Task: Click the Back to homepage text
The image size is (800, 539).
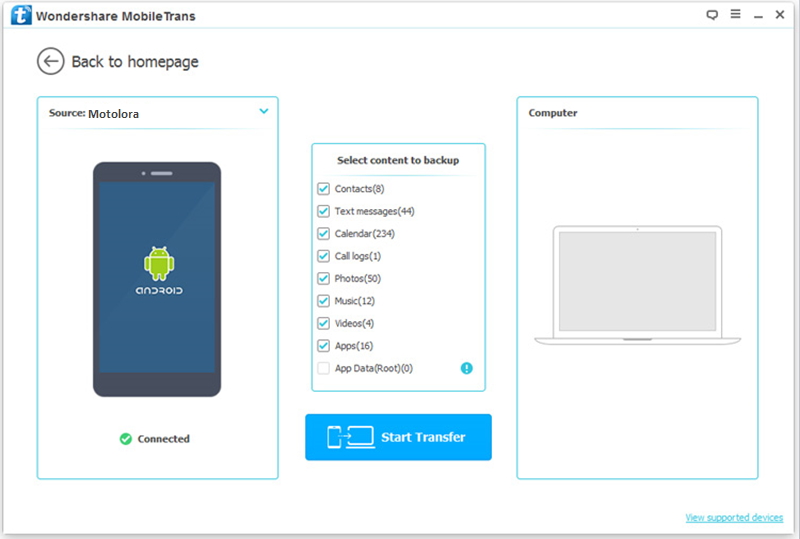Action: [x=135, y=62]
